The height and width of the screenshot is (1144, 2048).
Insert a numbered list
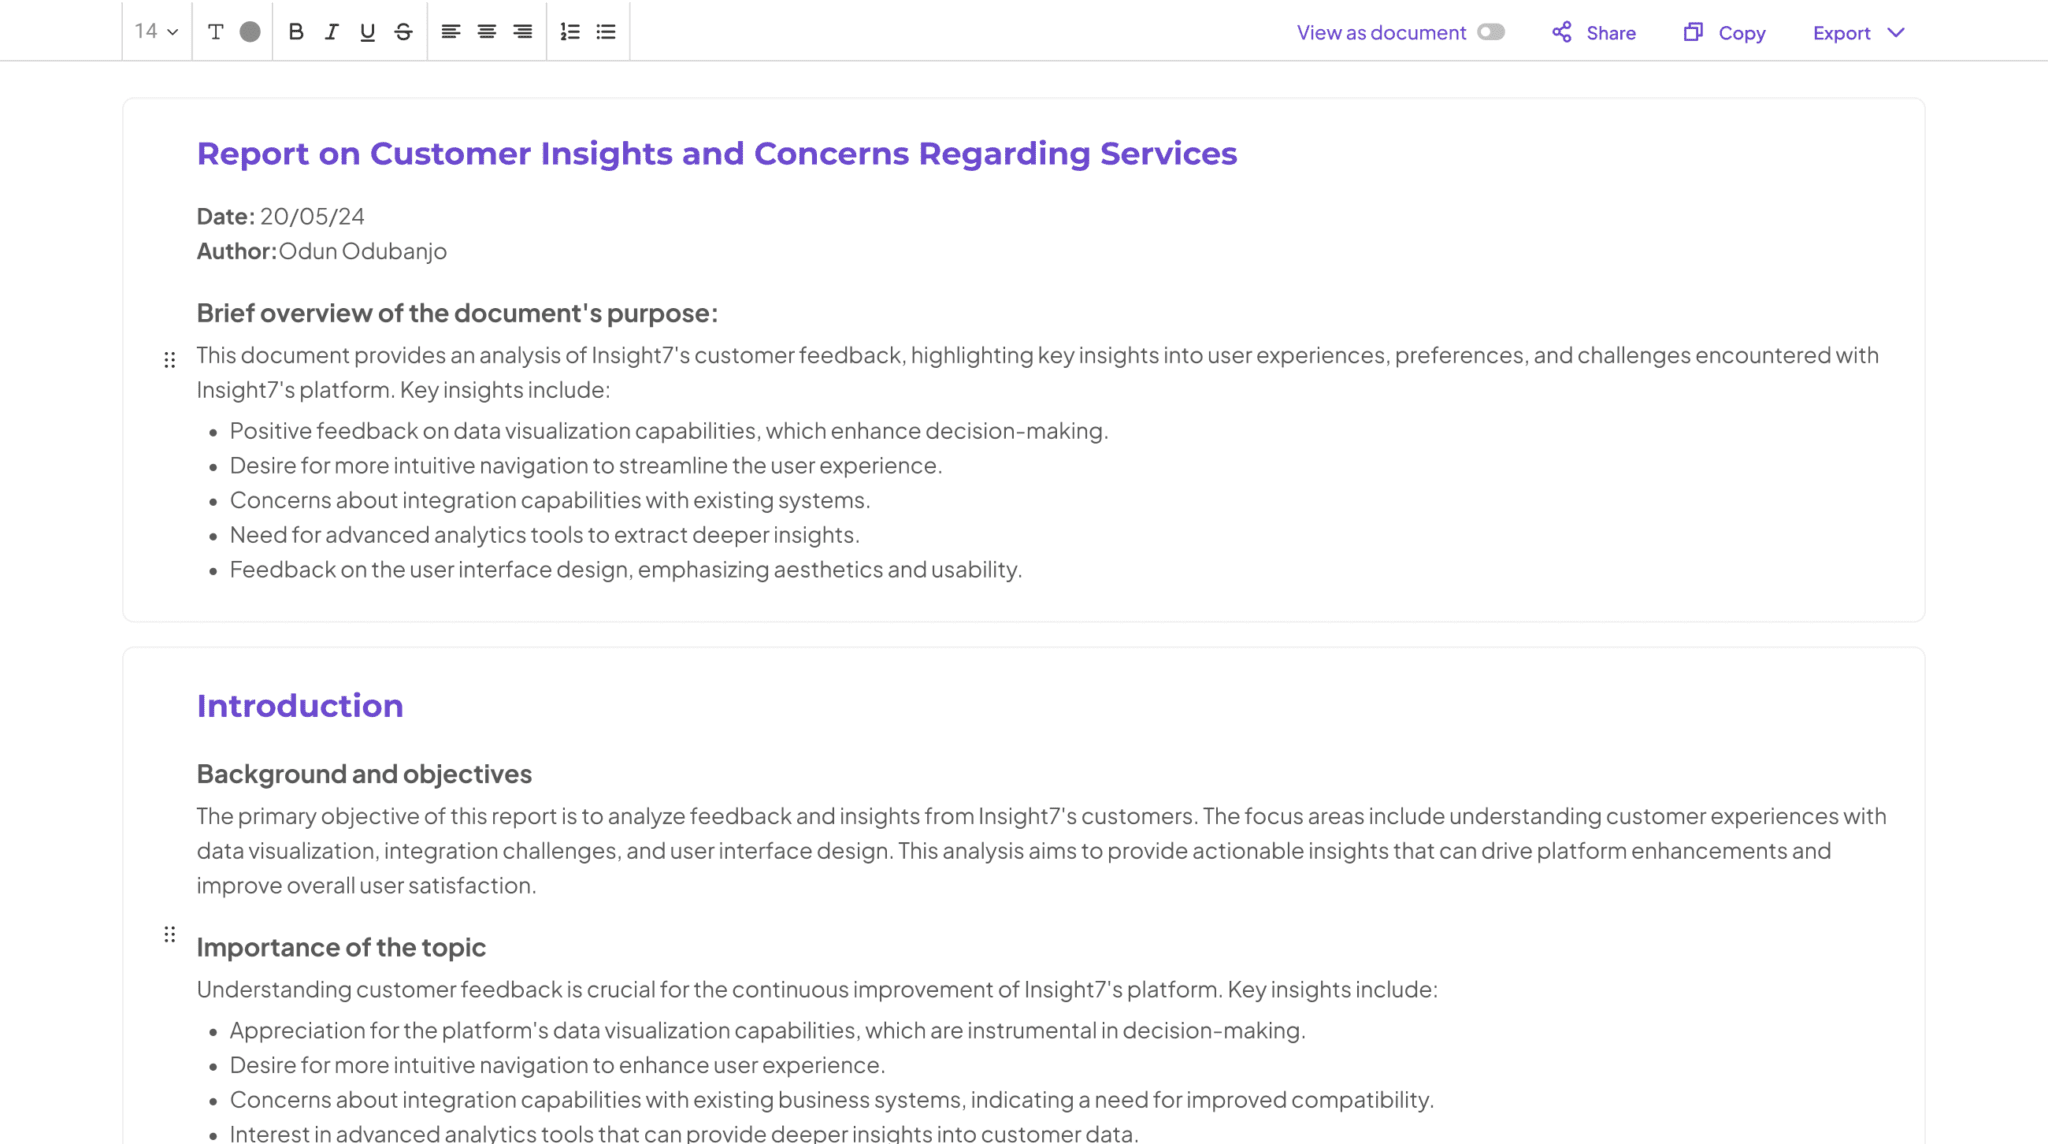tap(570, 31)
